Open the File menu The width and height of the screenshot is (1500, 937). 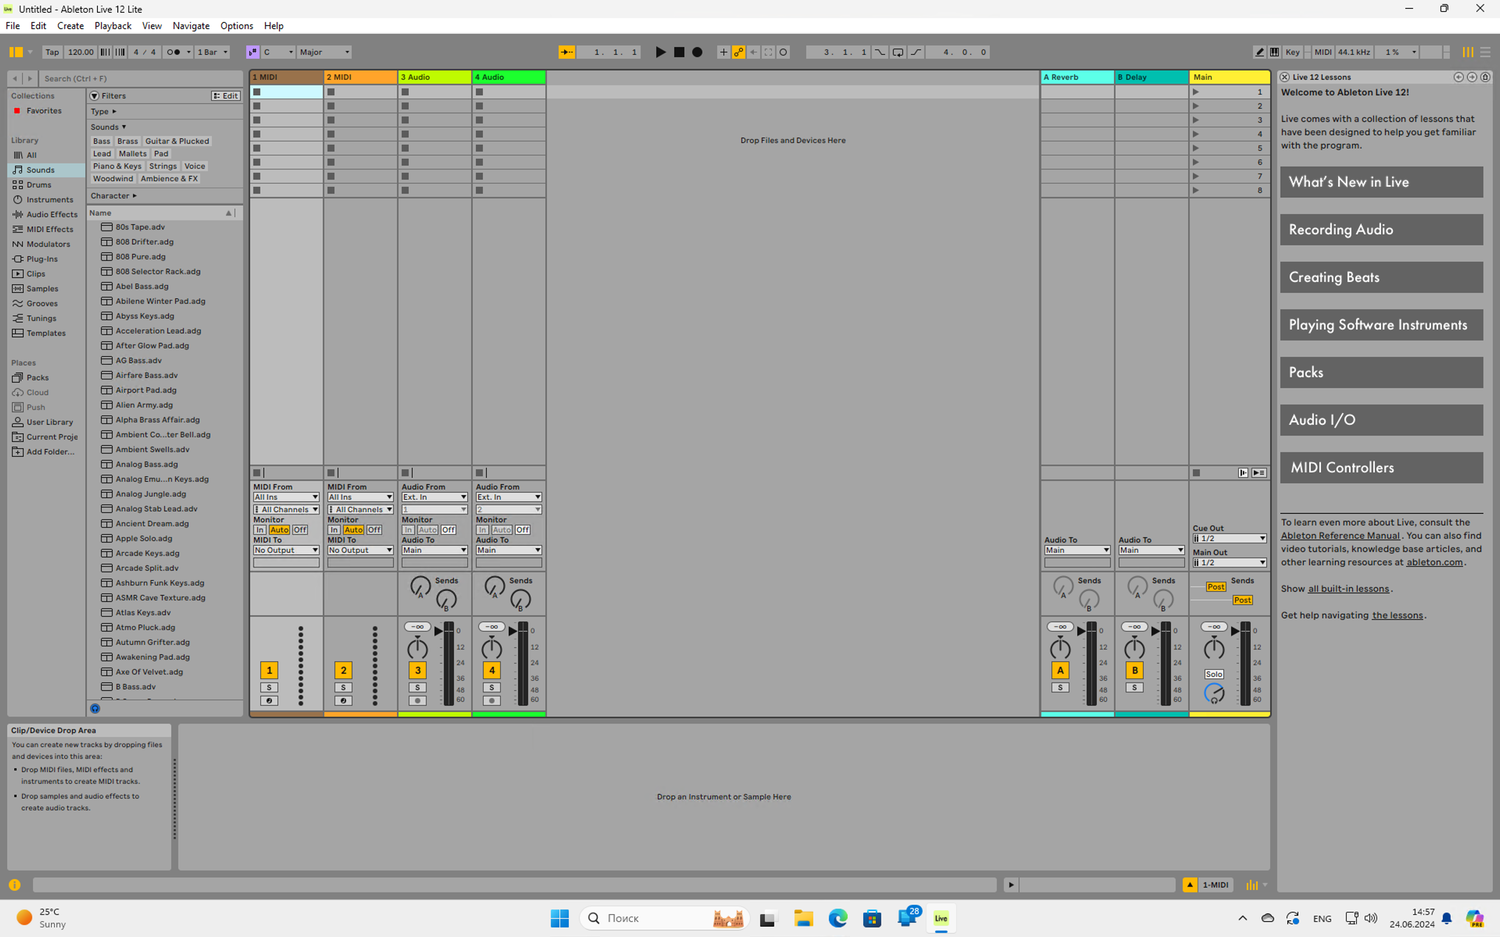coord(13,26)
